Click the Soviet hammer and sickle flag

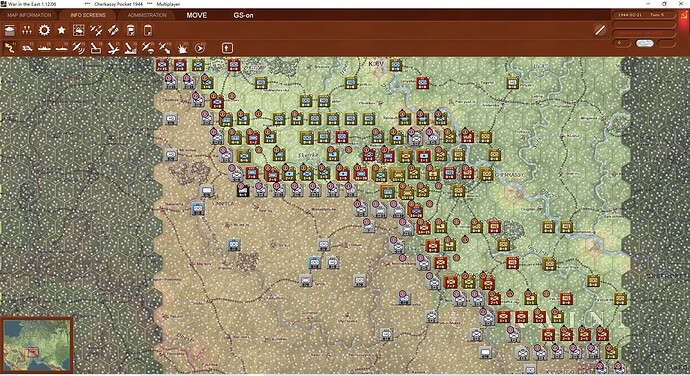pos(683,16)
